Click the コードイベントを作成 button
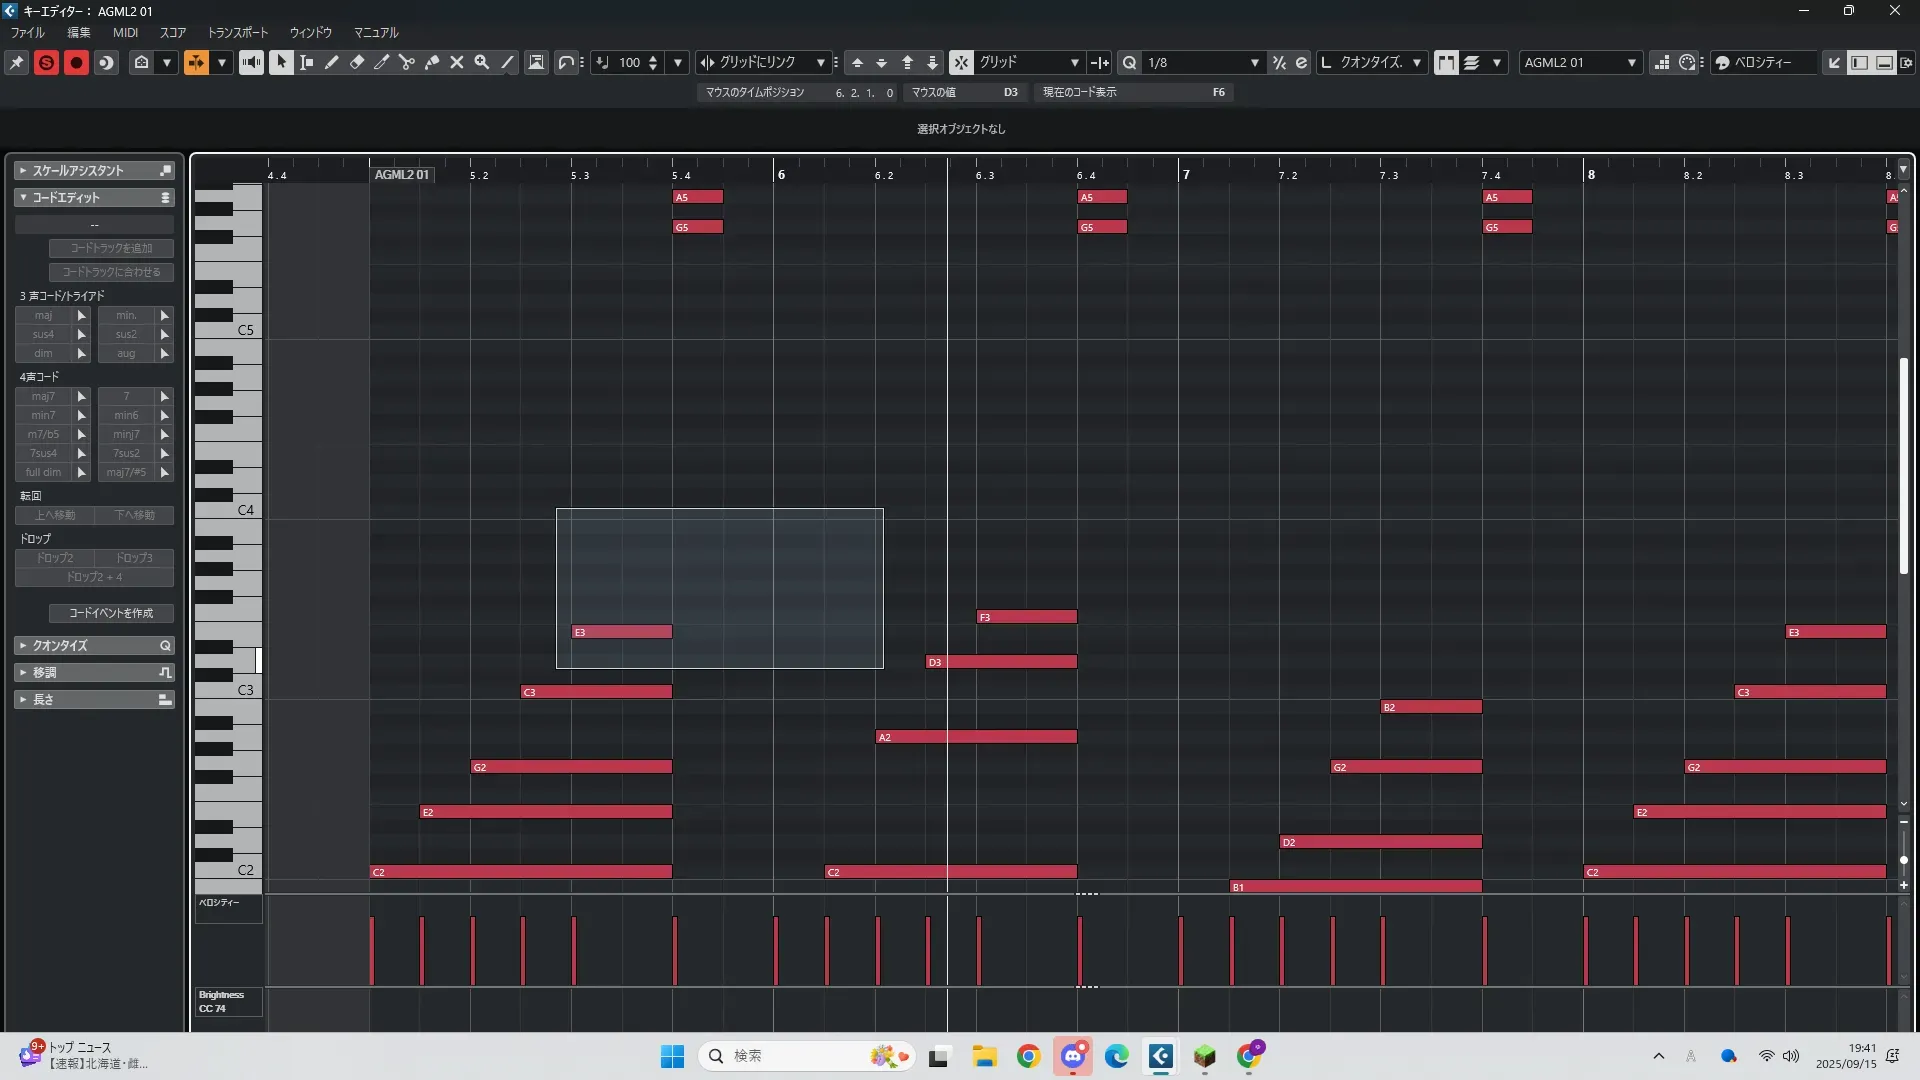 pyautogui.click(x=111, y=613)
